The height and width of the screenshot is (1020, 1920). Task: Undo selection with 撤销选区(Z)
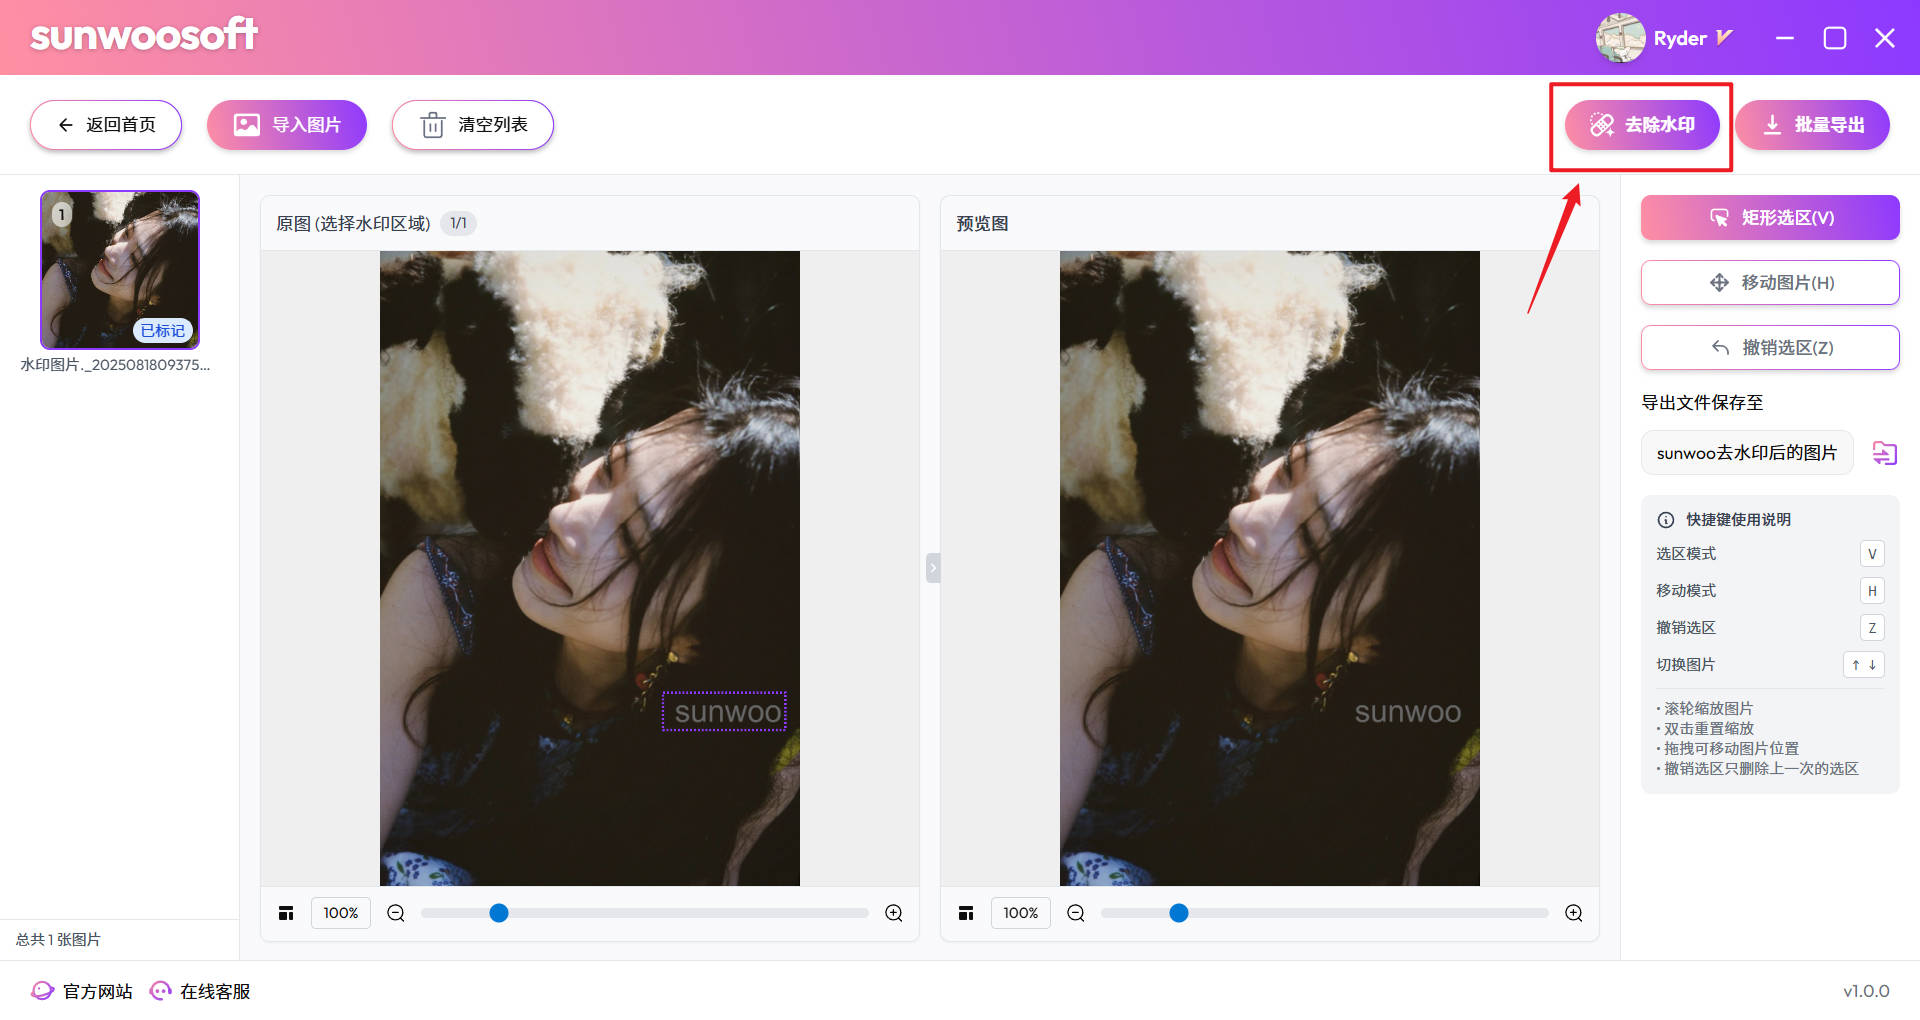[x=1770, y=348]
